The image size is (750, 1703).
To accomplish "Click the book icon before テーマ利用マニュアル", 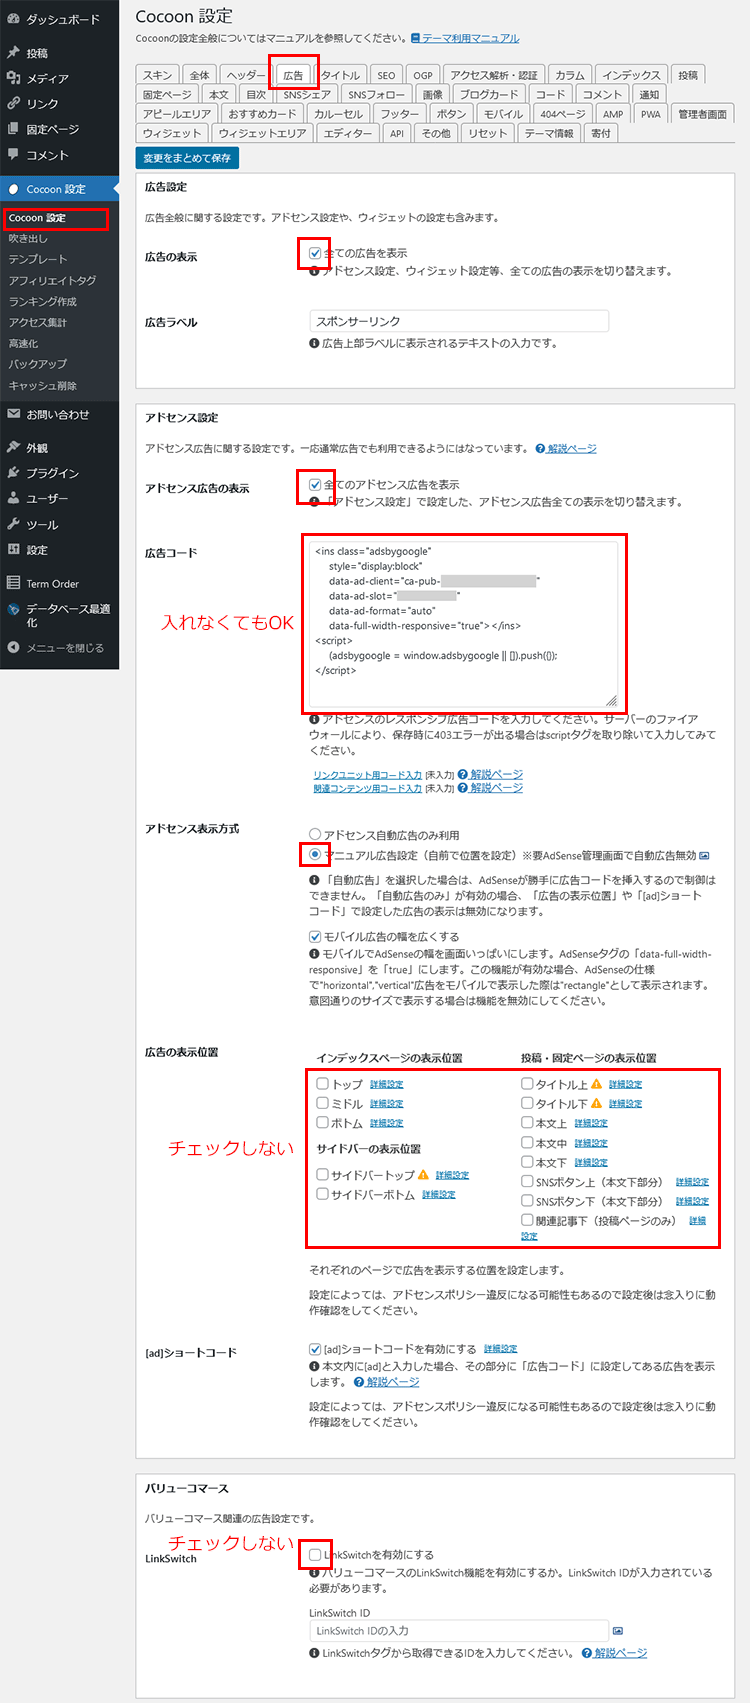I will (x=416, y=38).
